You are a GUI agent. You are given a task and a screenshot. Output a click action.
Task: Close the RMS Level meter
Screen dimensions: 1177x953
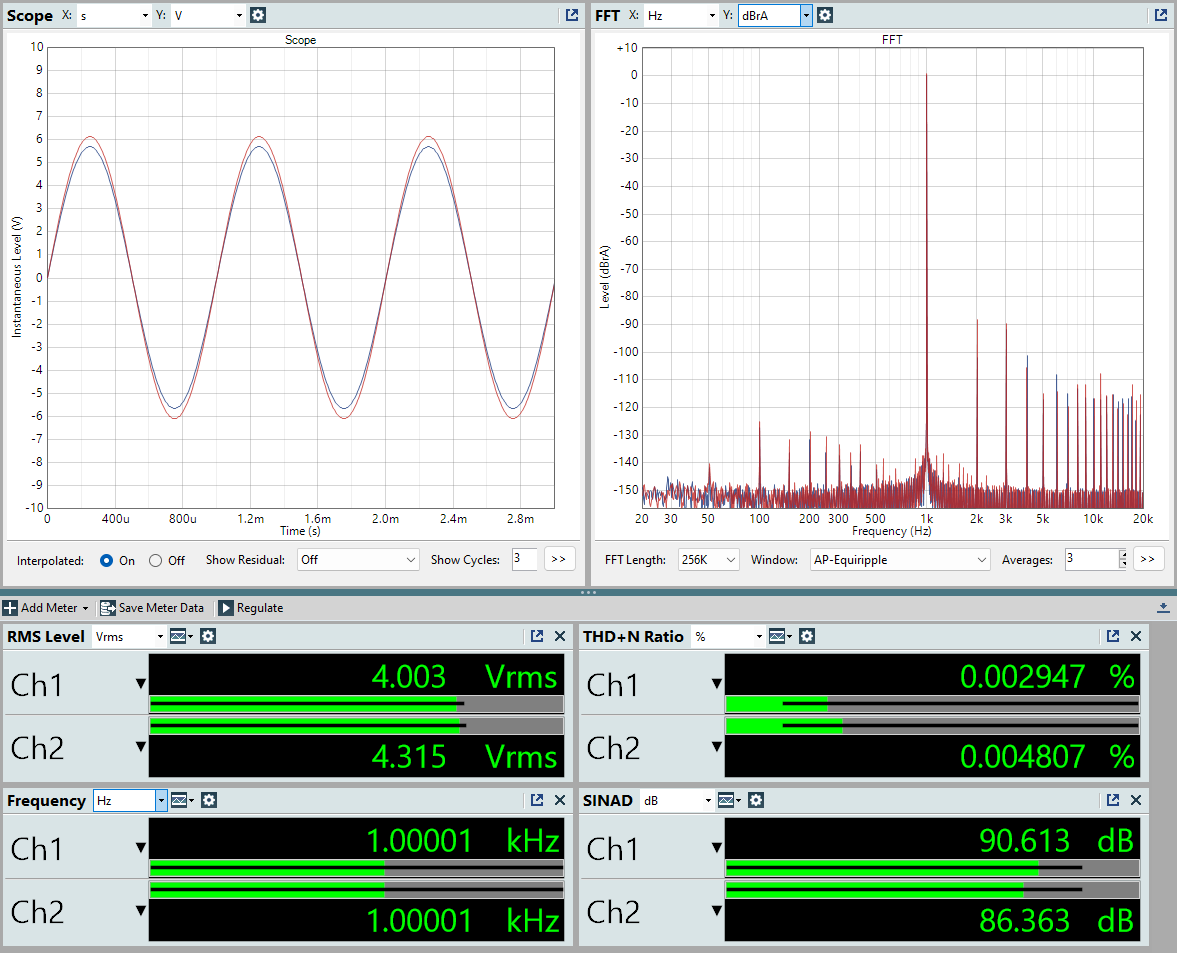coord(560,636)
